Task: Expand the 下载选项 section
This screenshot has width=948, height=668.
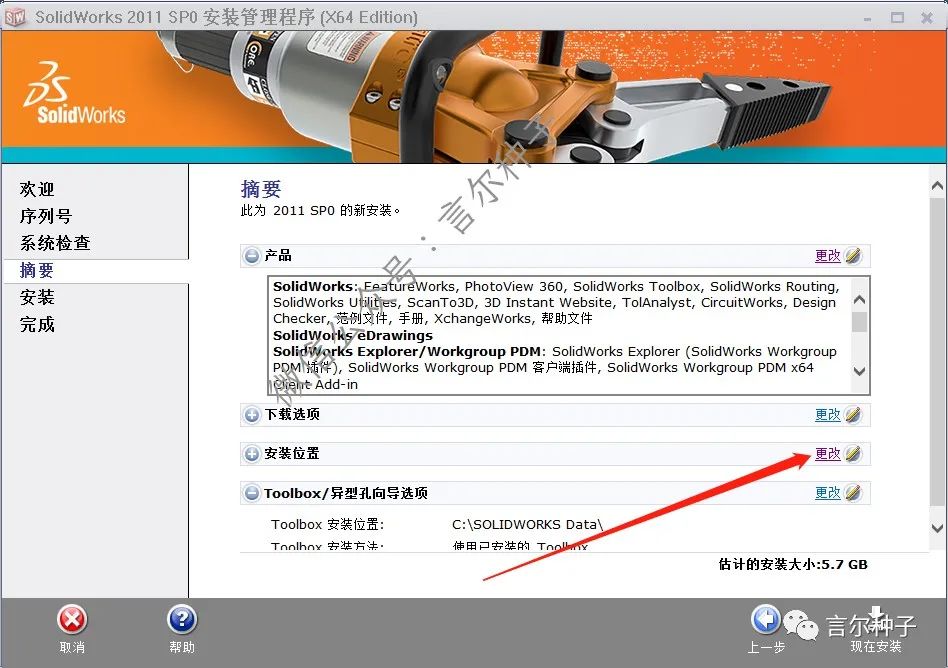Action: [x=252, y=415]
